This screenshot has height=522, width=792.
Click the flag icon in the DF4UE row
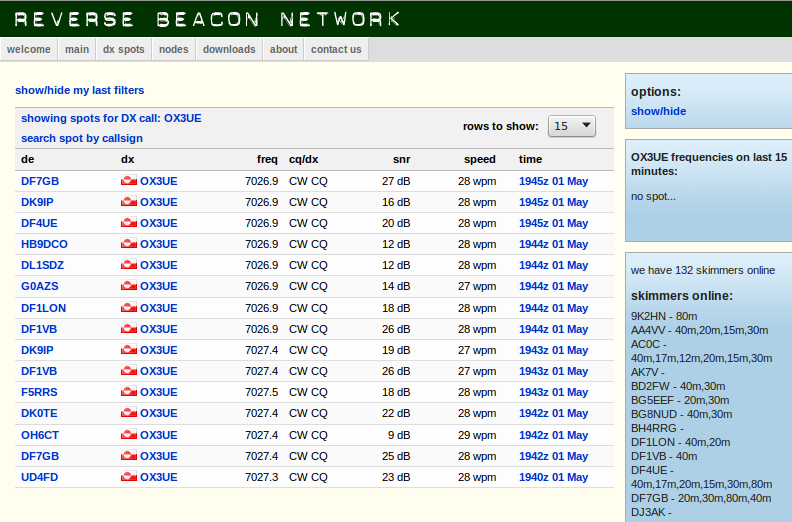pyautogui.click(x=129, y=223)
